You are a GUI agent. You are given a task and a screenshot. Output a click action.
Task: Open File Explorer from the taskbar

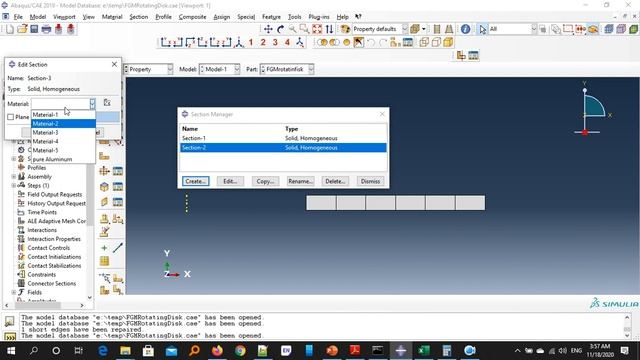coord(125,351)
